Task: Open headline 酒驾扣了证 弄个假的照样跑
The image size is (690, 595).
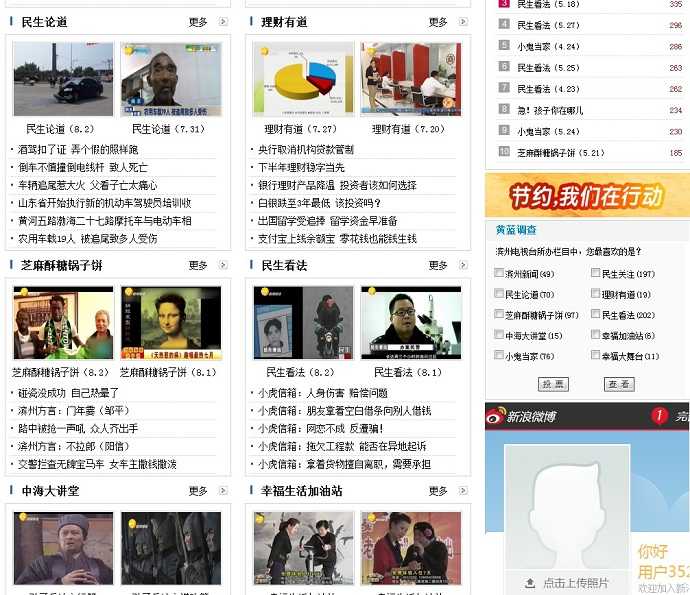Action: [x=78, y=150]
